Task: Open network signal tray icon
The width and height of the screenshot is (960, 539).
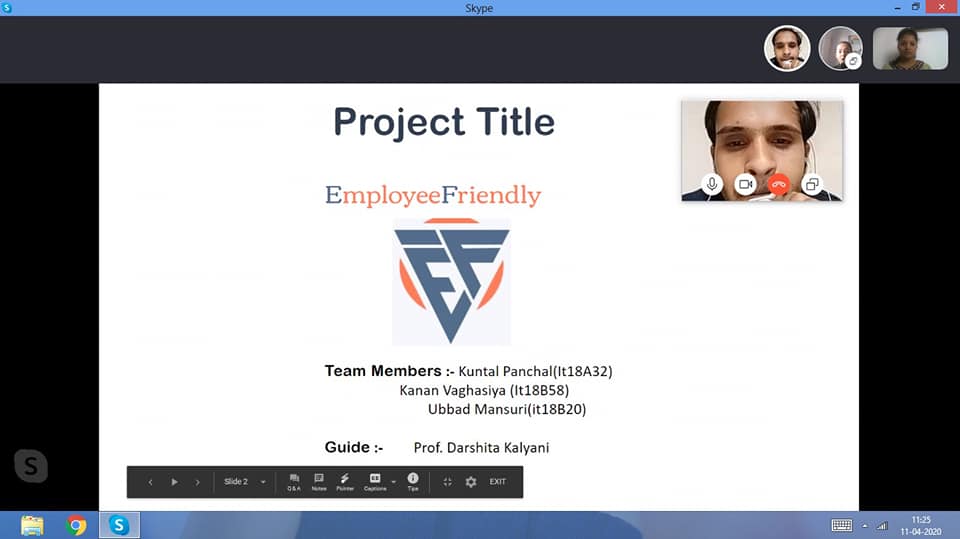Action: 882,526
